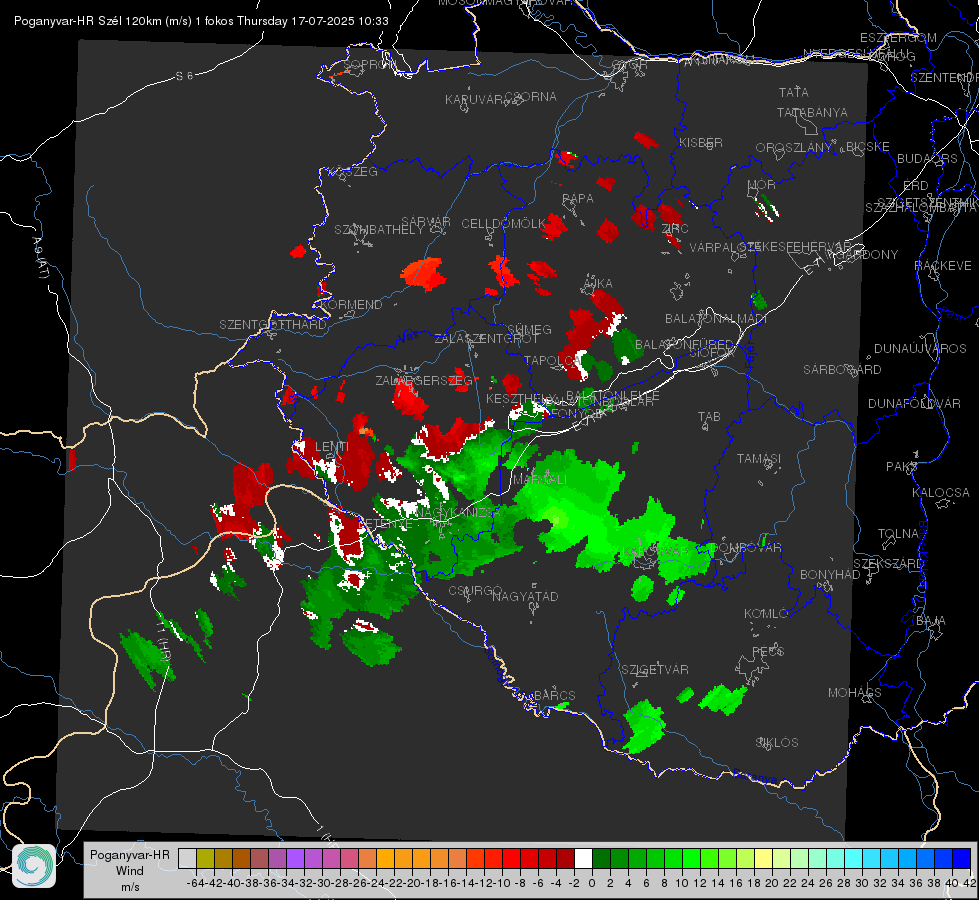Click the SZEKSZARD city label
The width and height of the screenshot is (979, 900).
click(888, 564)
